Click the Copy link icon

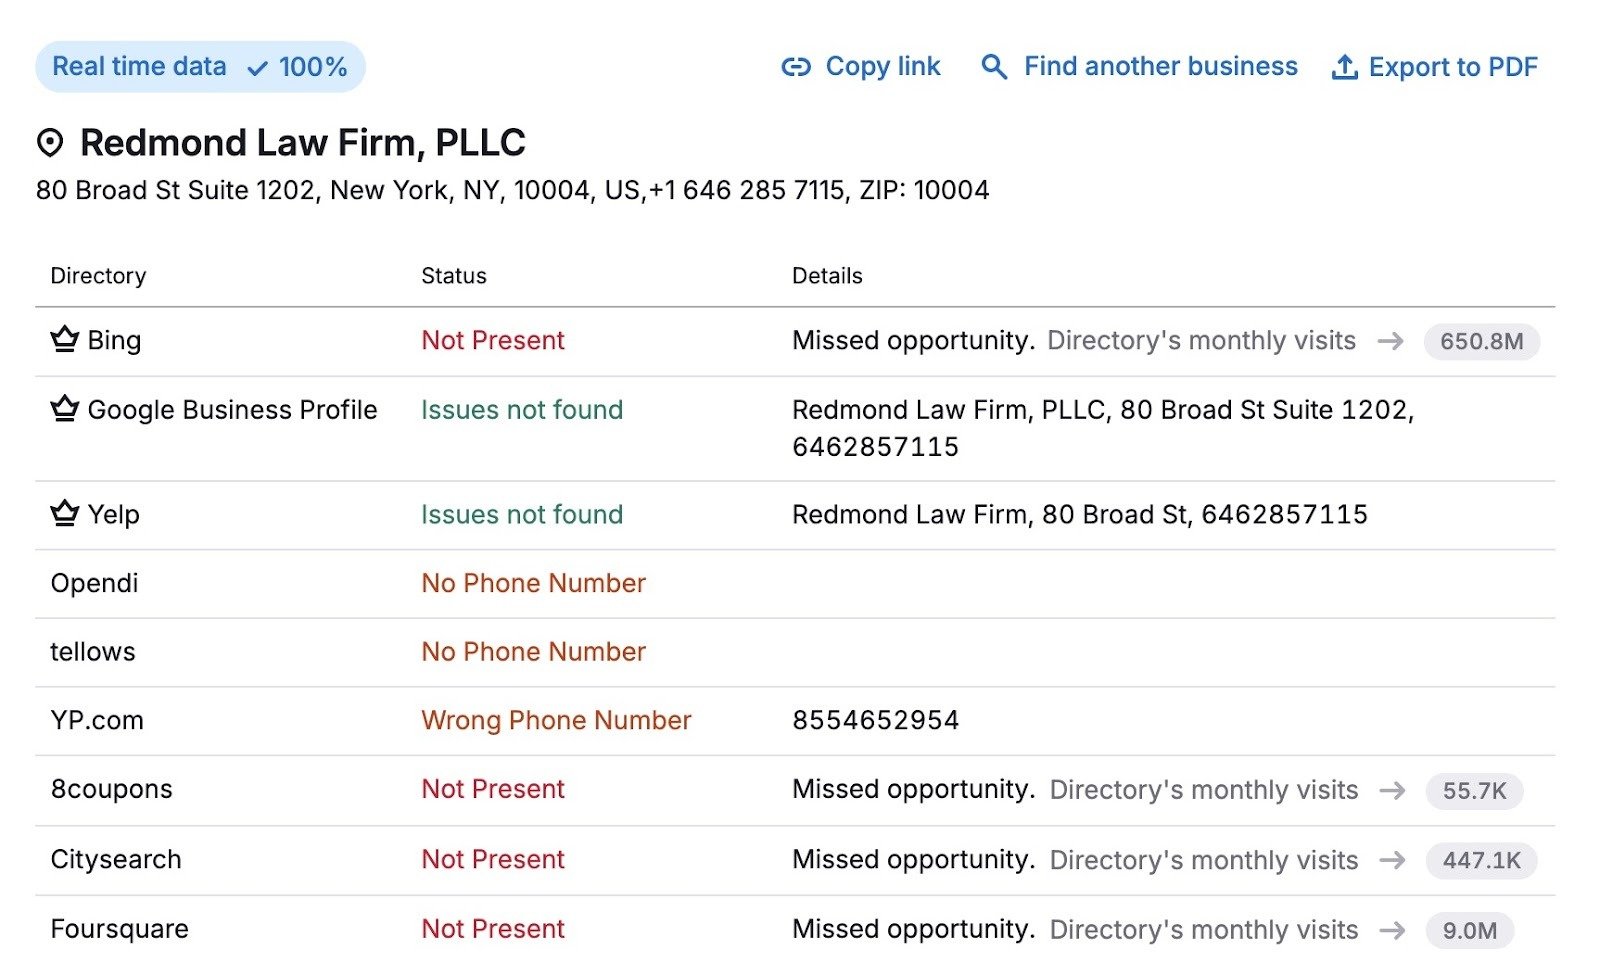coord(795,66)
